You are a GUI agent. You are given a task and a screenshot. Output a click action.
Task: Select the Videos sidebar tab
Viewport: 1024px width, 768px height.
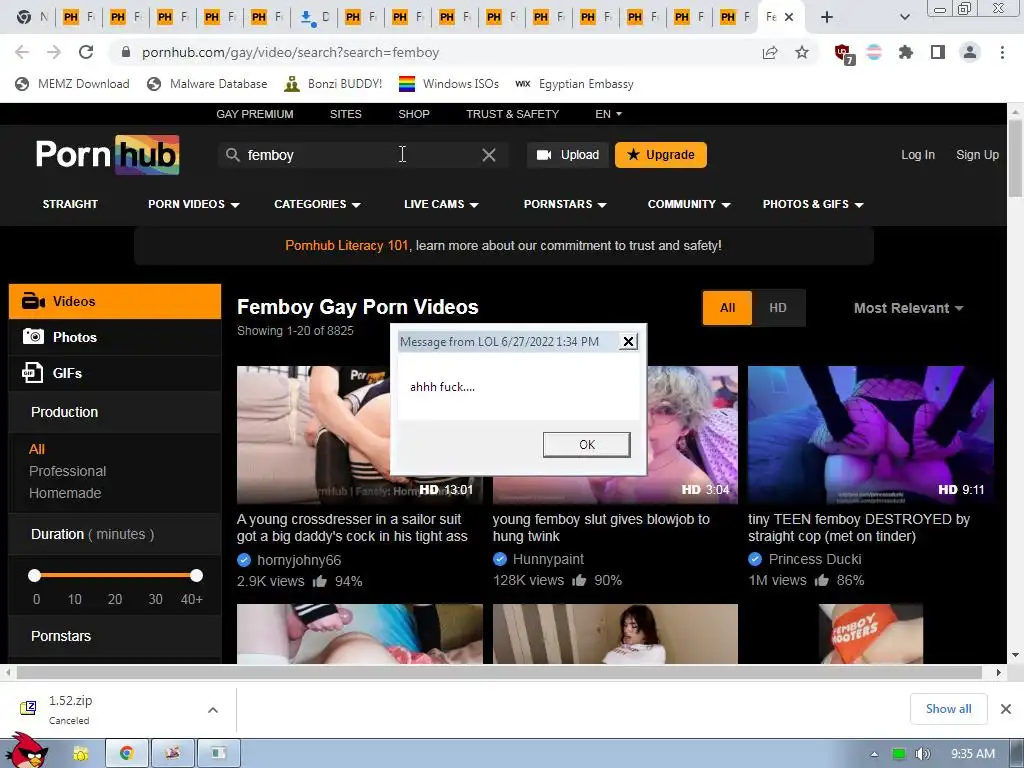[x=115, y=301]
